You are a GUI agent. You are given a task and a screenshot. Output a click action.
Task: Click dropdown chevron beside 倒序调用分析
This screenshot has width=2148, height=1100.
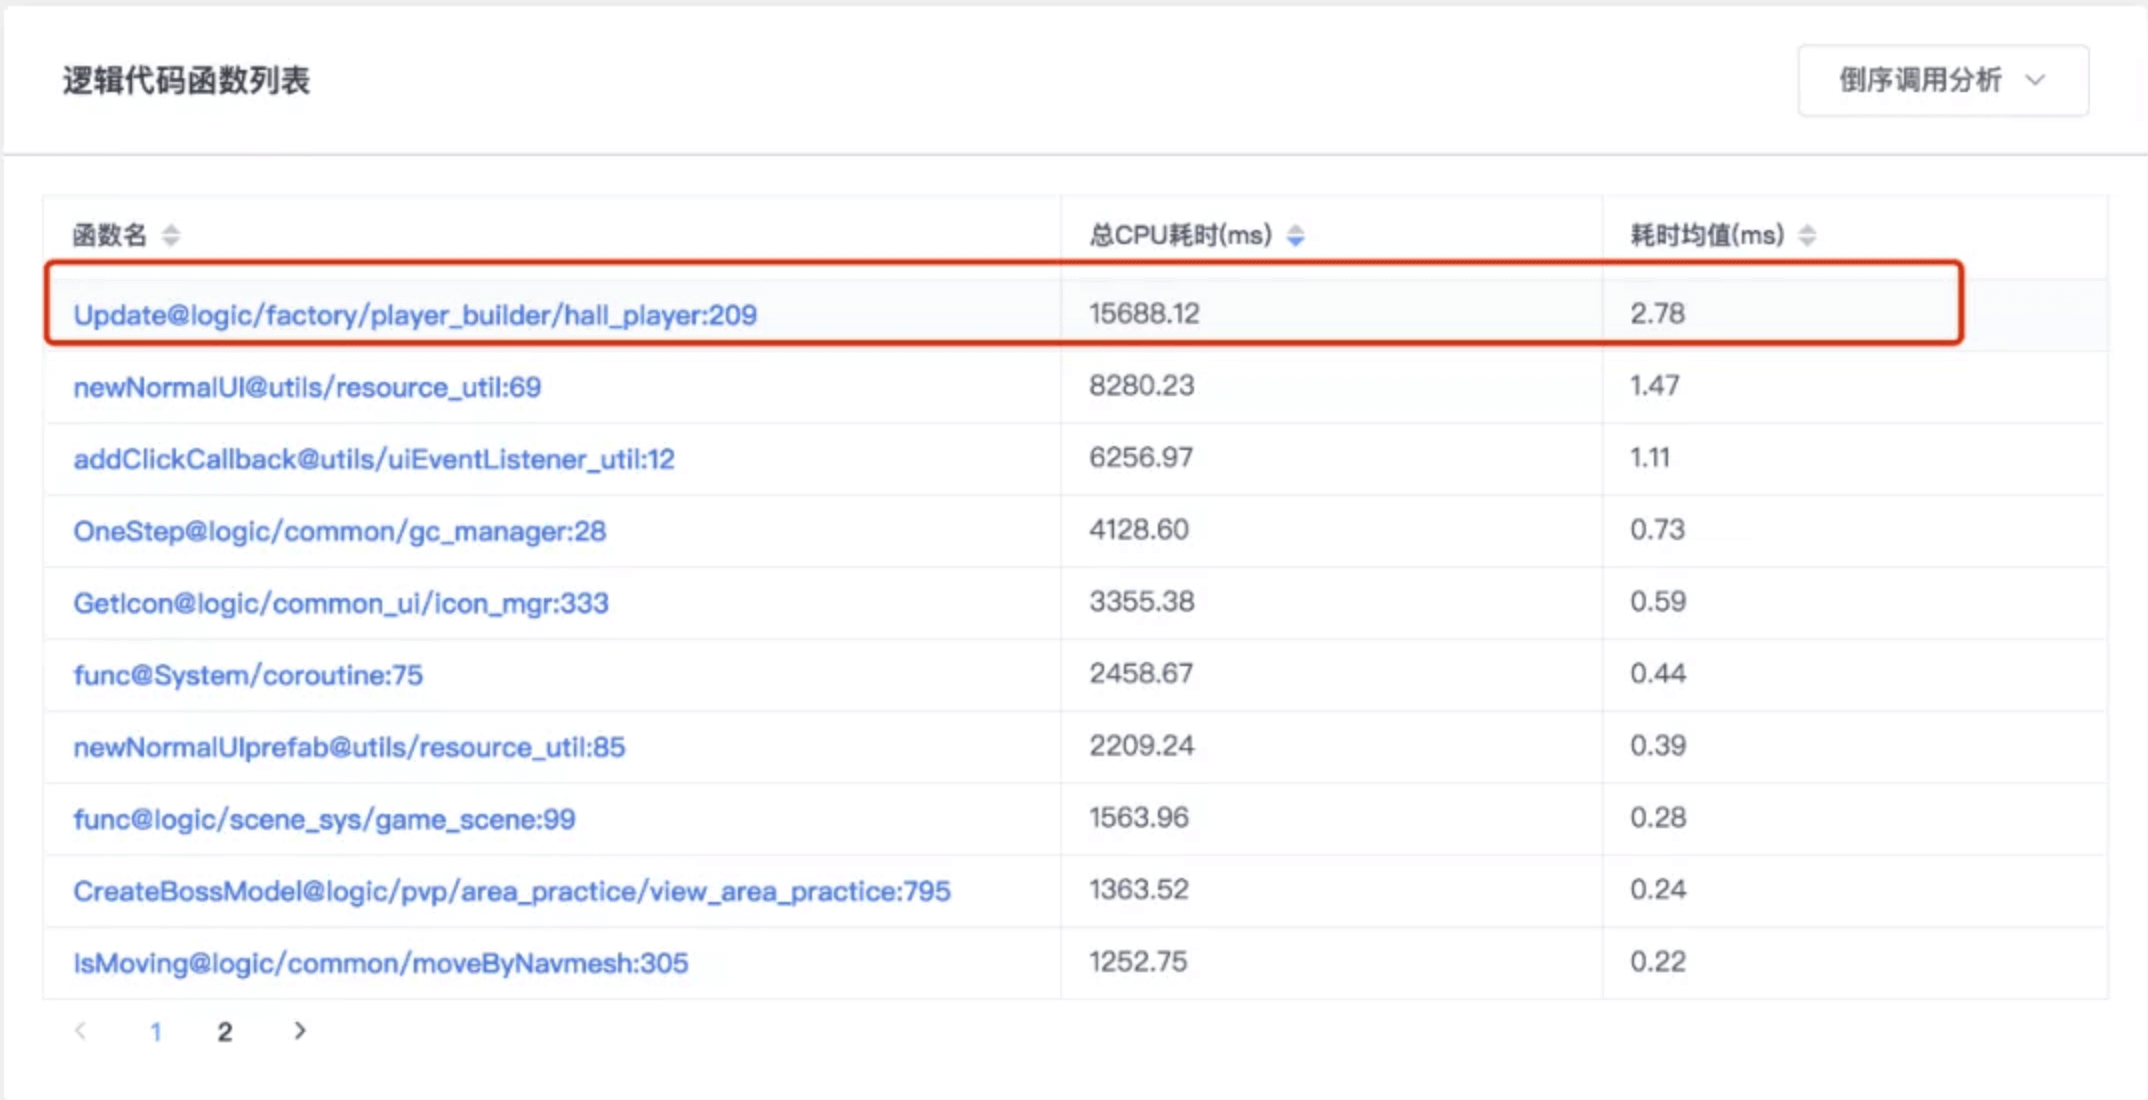(x=2036, y=80)
